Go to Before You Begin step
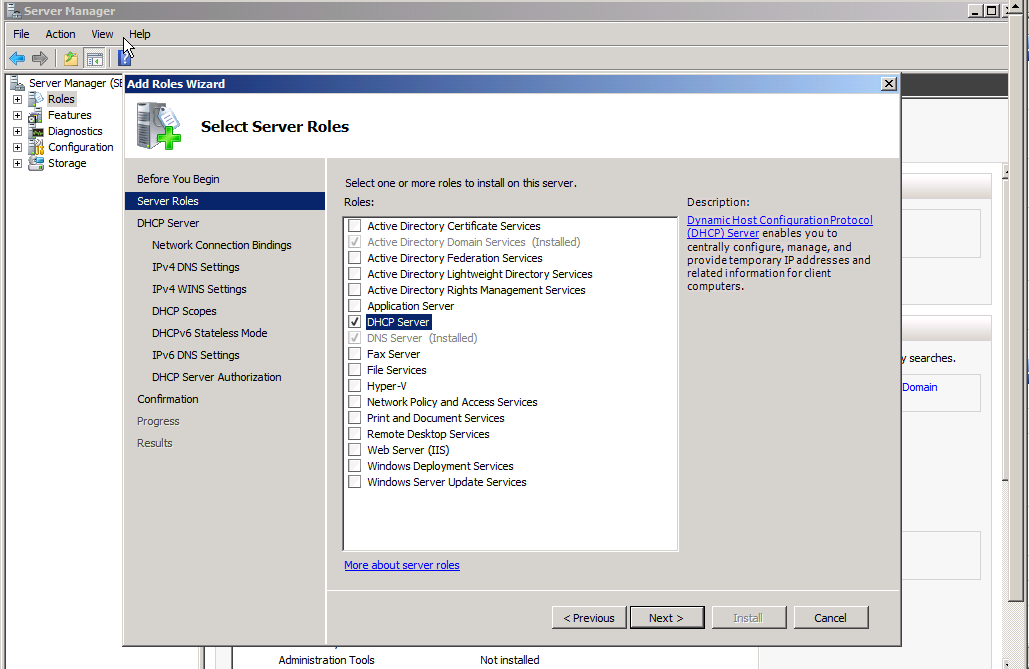The width and height of the screenshot is (1029, 669). [178, 179]
